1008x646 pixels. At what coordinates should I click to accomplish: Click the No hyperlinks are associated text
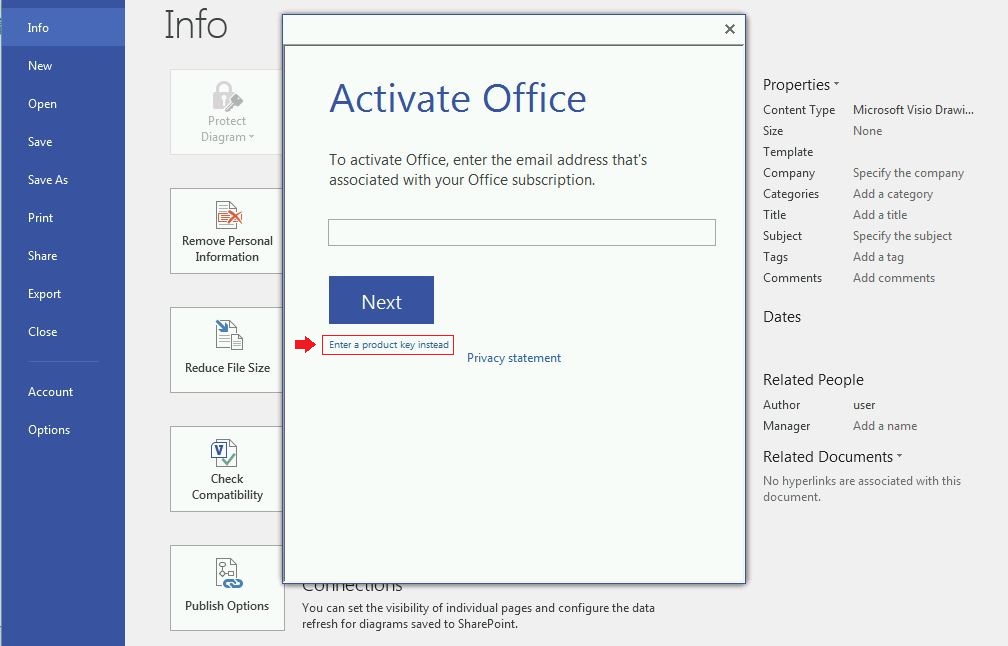[861, 489]
